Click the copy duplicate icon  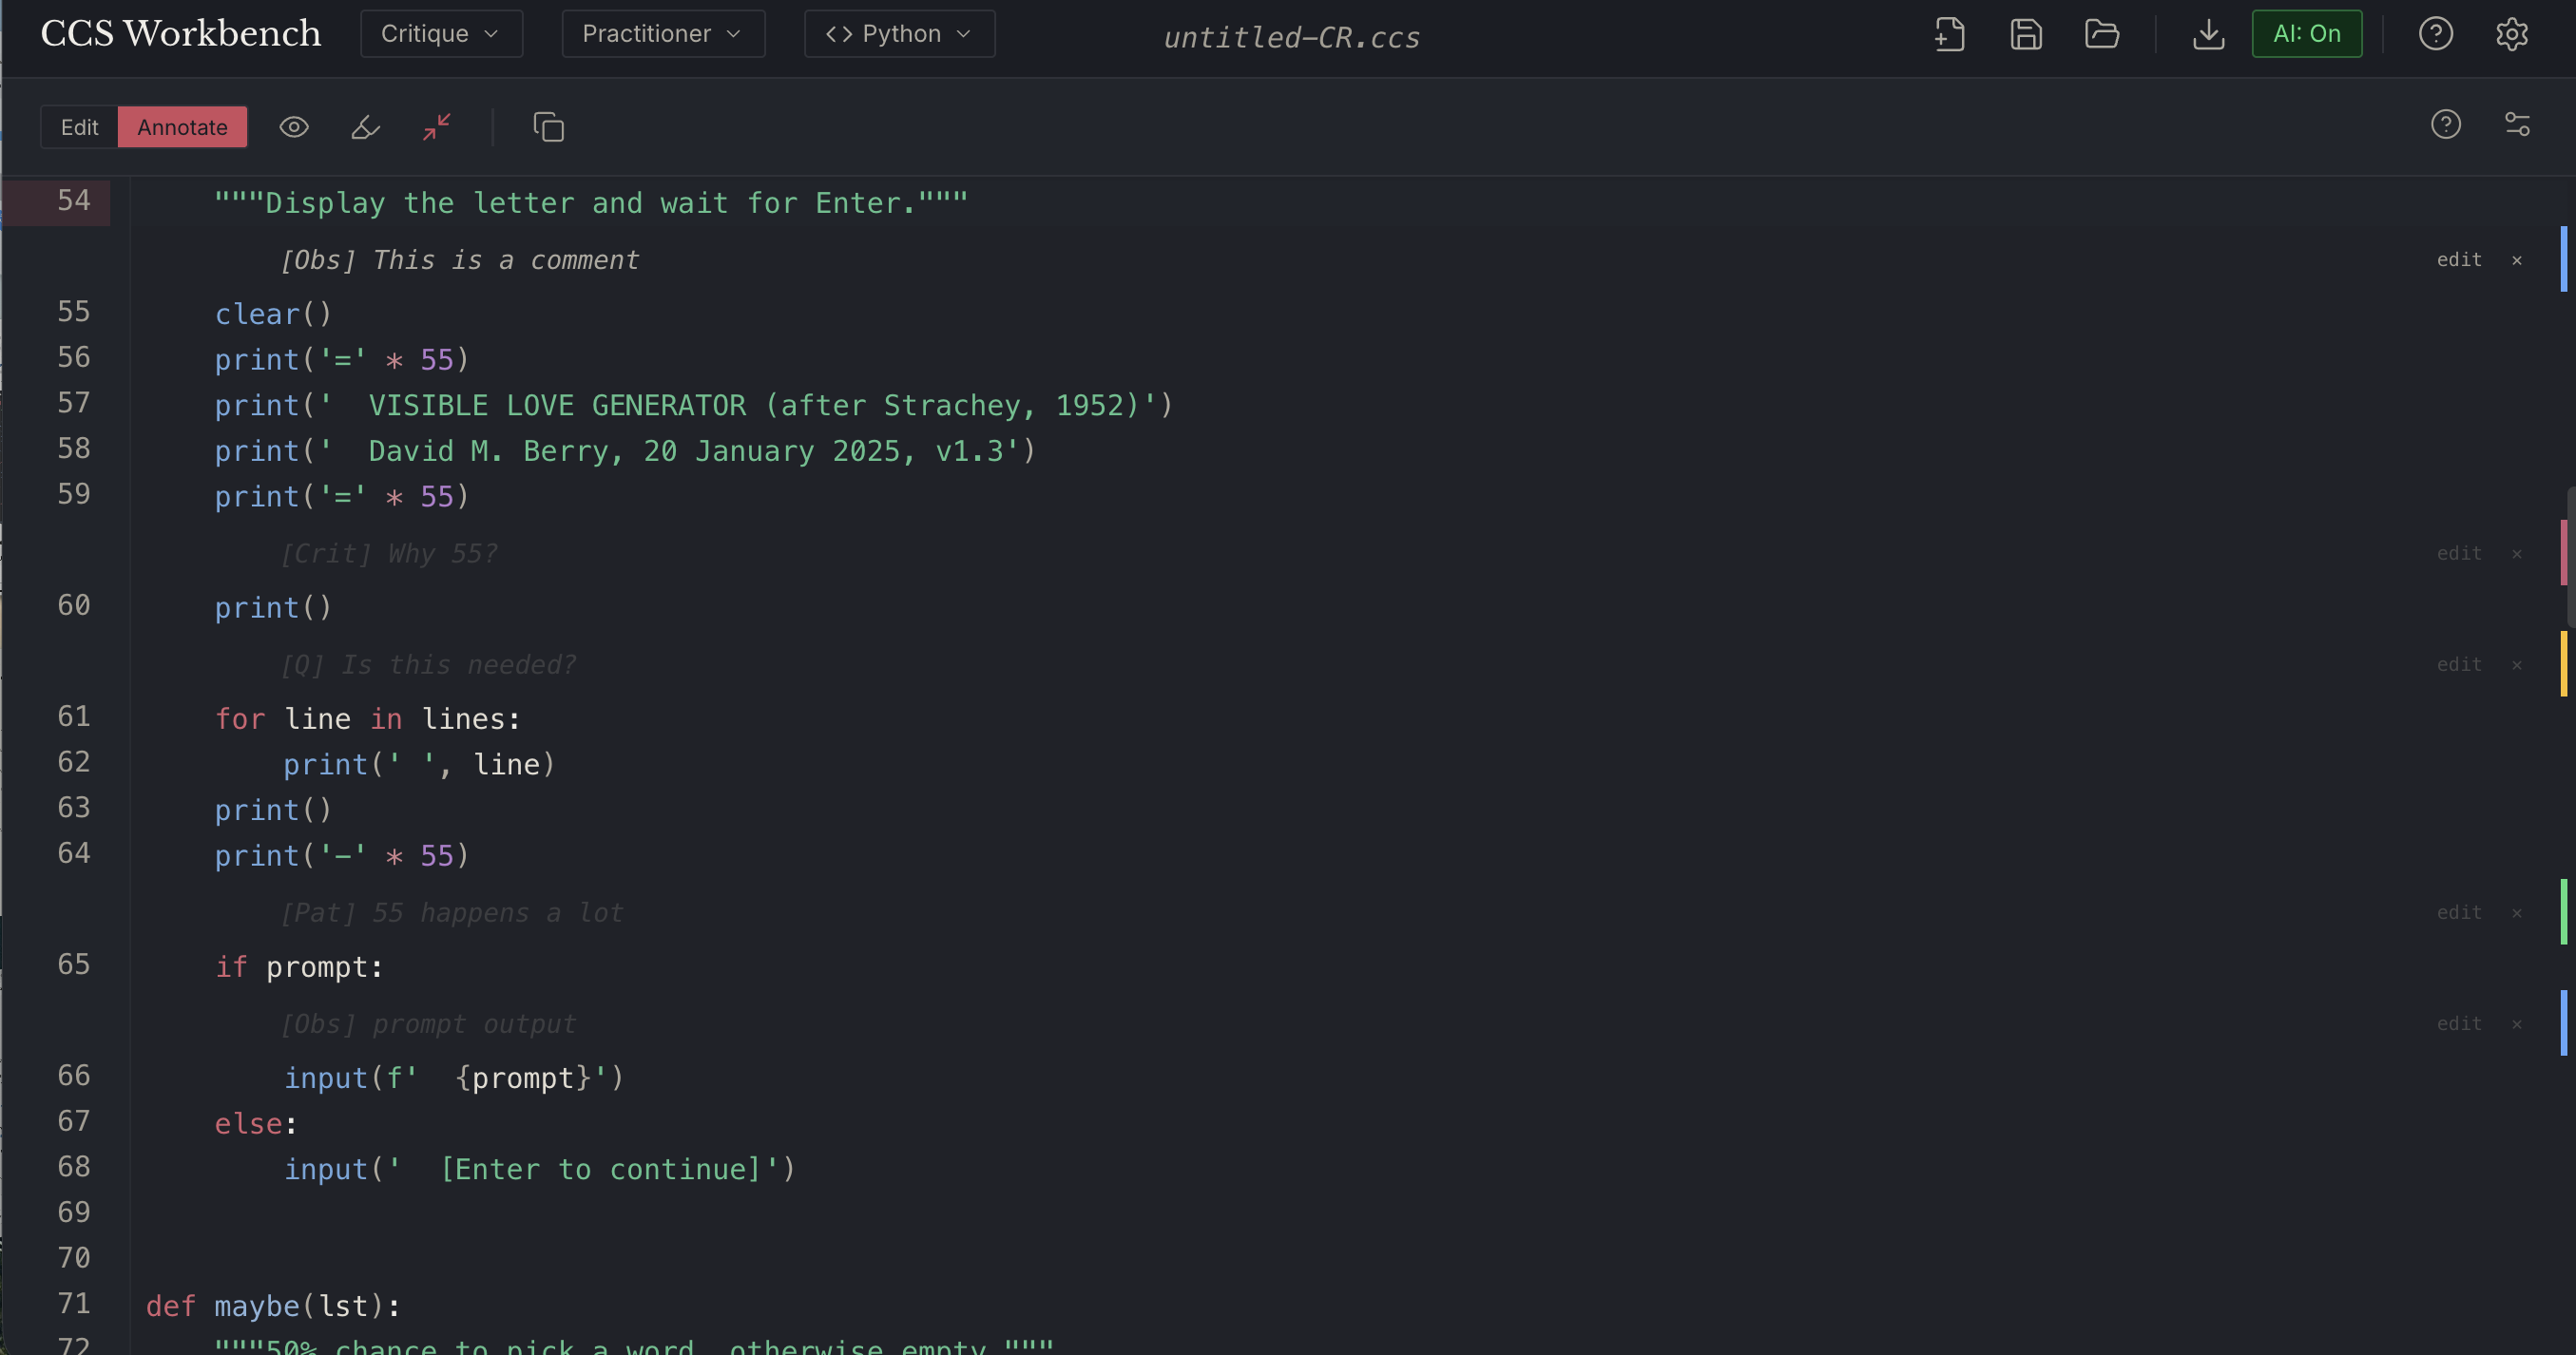pos(548,127)
